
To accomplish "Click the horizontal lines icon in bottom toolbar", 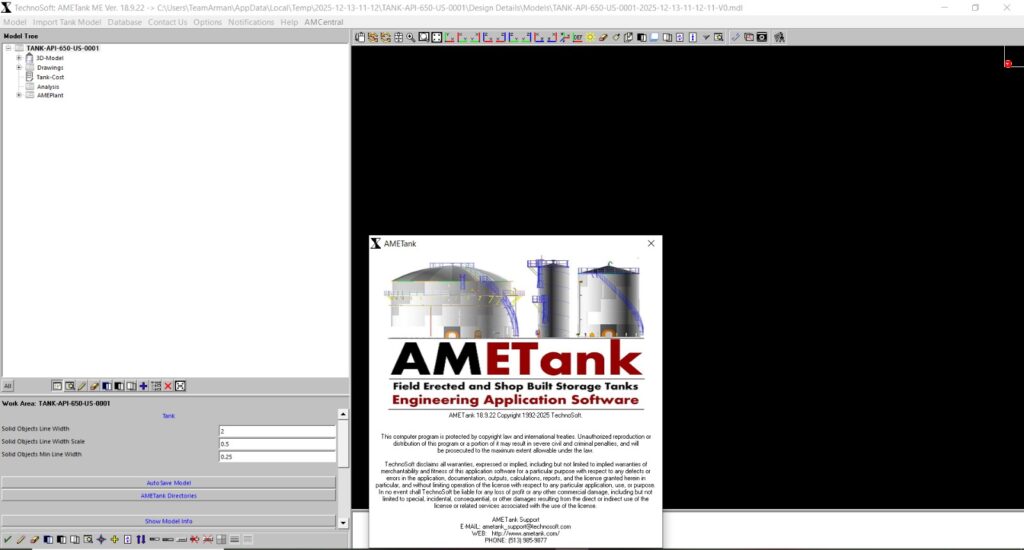I will (x=234, y=540).
